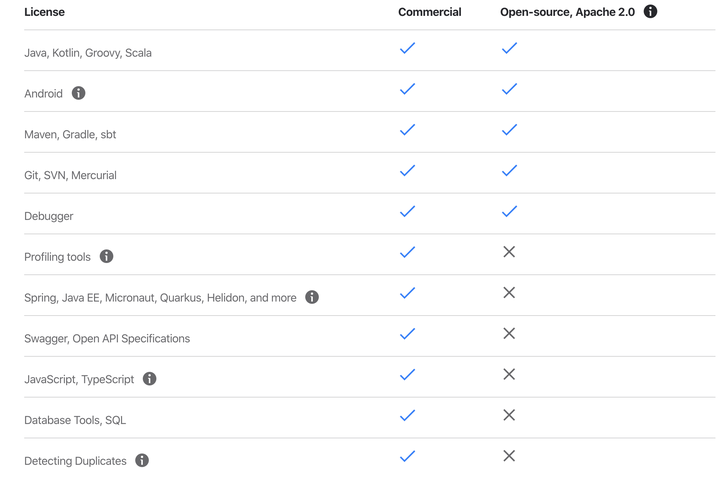Image resolution: width=720 pixels, height=489 pixels.
Task: Show info for JavaScript, TypeScript
Action: click(150, 379)
